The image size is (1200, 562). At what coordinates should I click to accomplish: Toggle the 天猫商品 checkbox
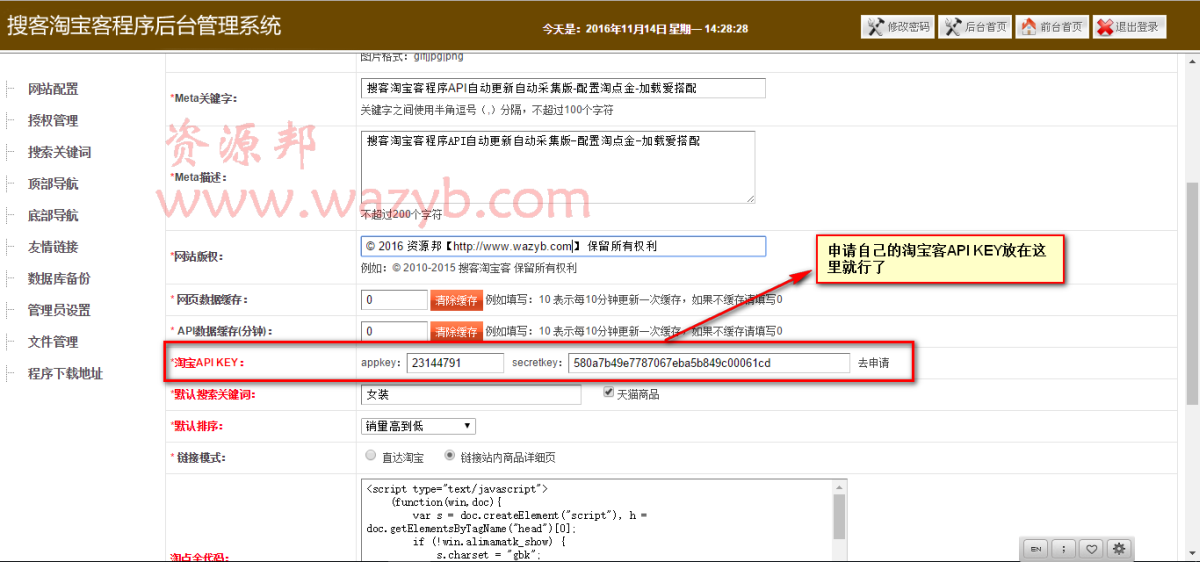tap(609, 393)
